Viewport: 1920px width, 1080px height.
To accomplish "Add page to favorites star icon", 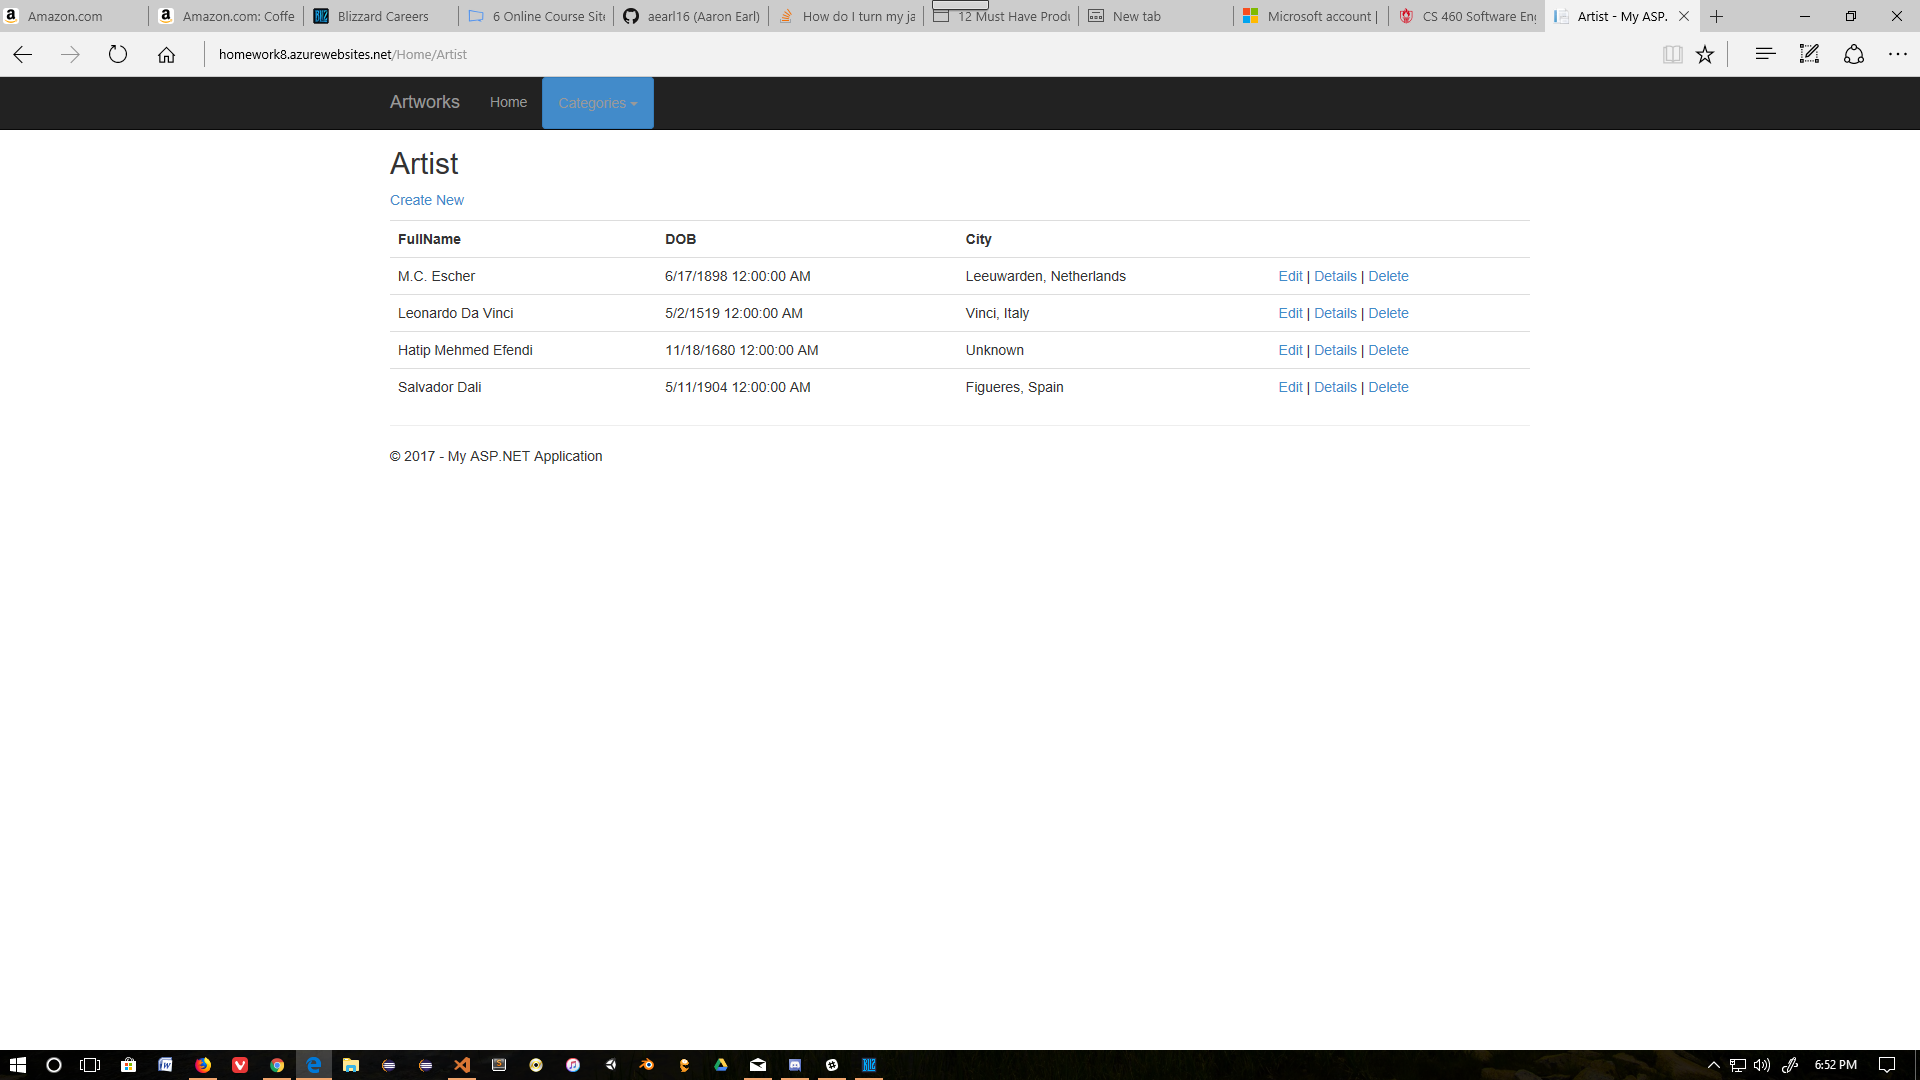I will [x=1705, y=55].
